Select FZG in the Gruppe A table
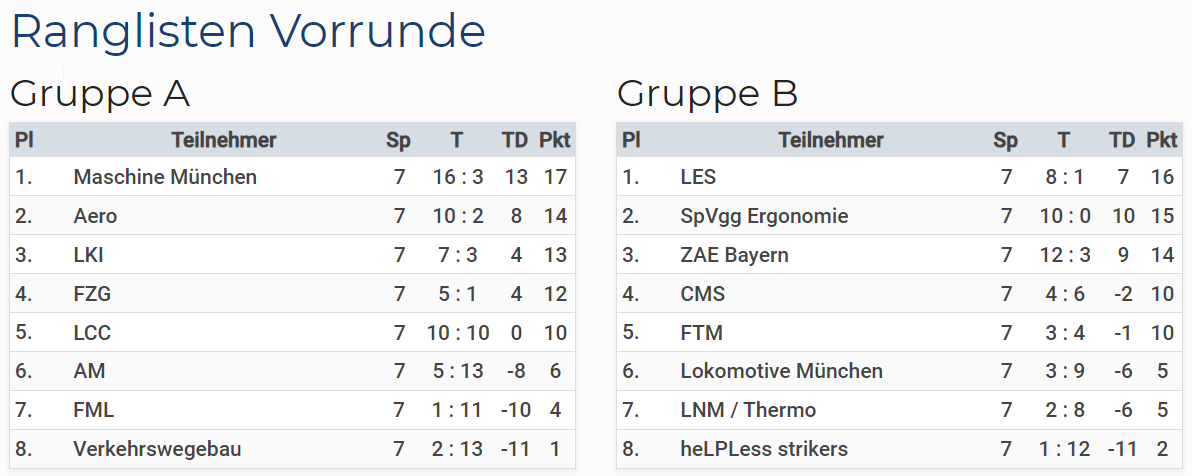 click(x=92, y=294)
